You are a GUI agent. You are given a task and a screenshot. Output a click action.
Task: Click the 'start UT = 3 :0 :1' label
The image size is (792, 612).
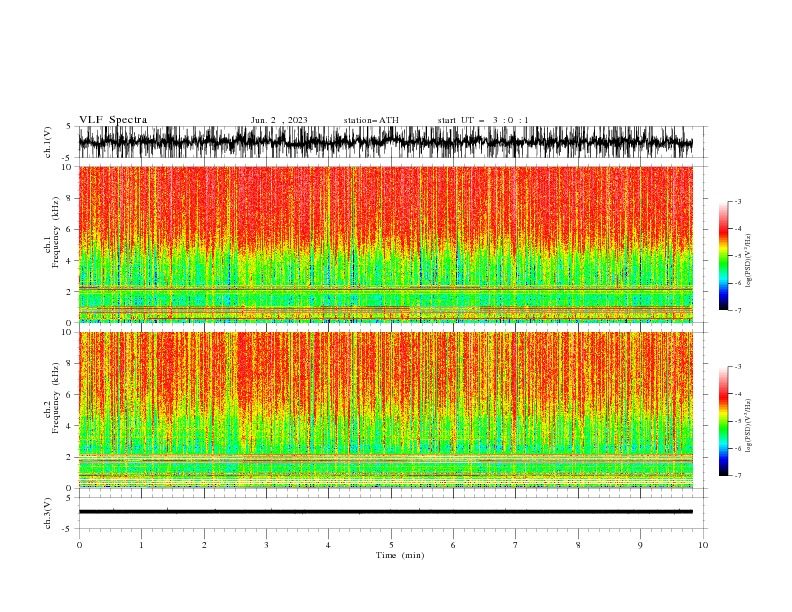click(483, 120)
